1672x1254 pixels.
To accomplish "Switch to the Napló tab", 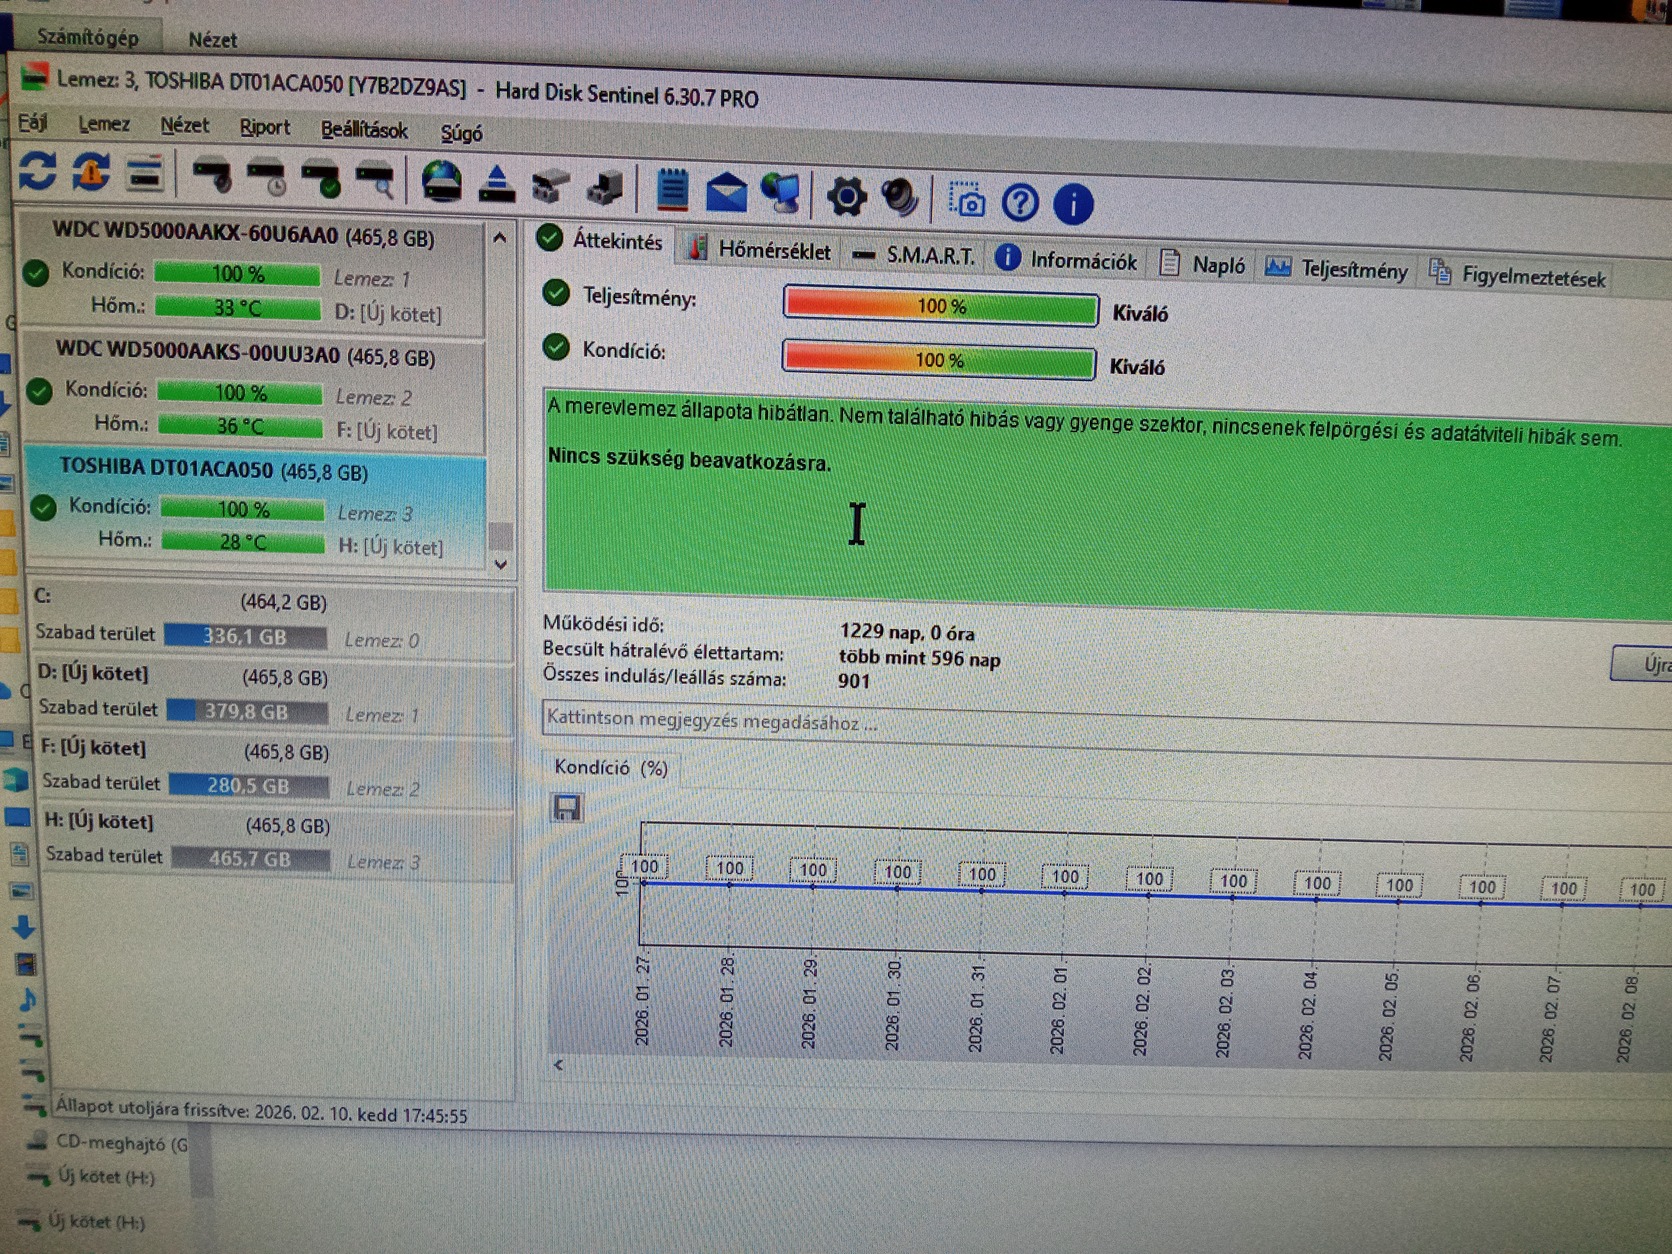I will point(1202,264).
